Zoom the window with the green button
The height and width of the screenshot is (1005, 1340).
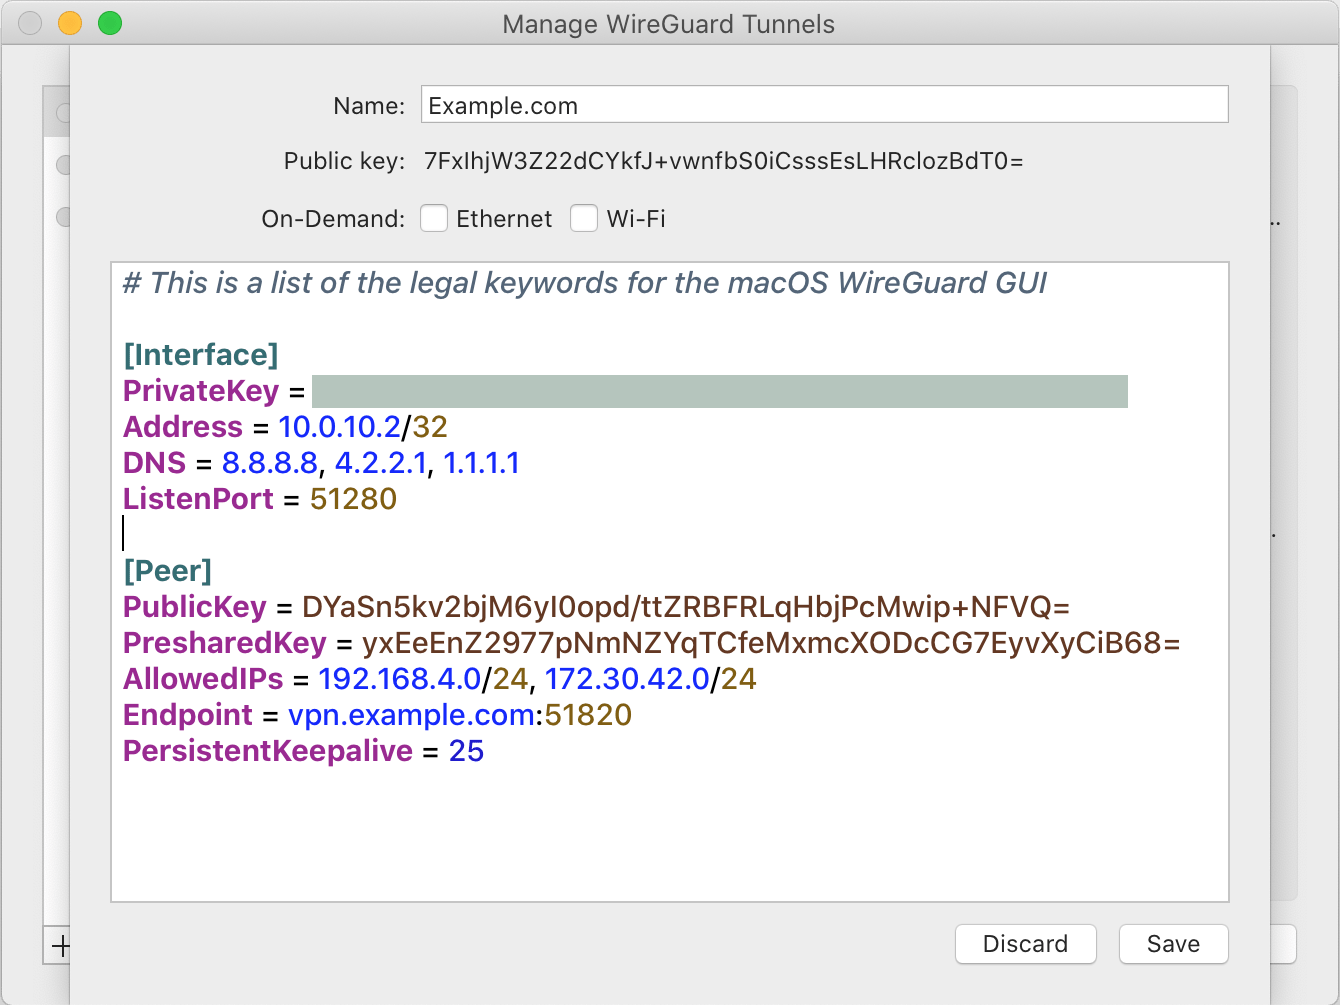(110, 23)
